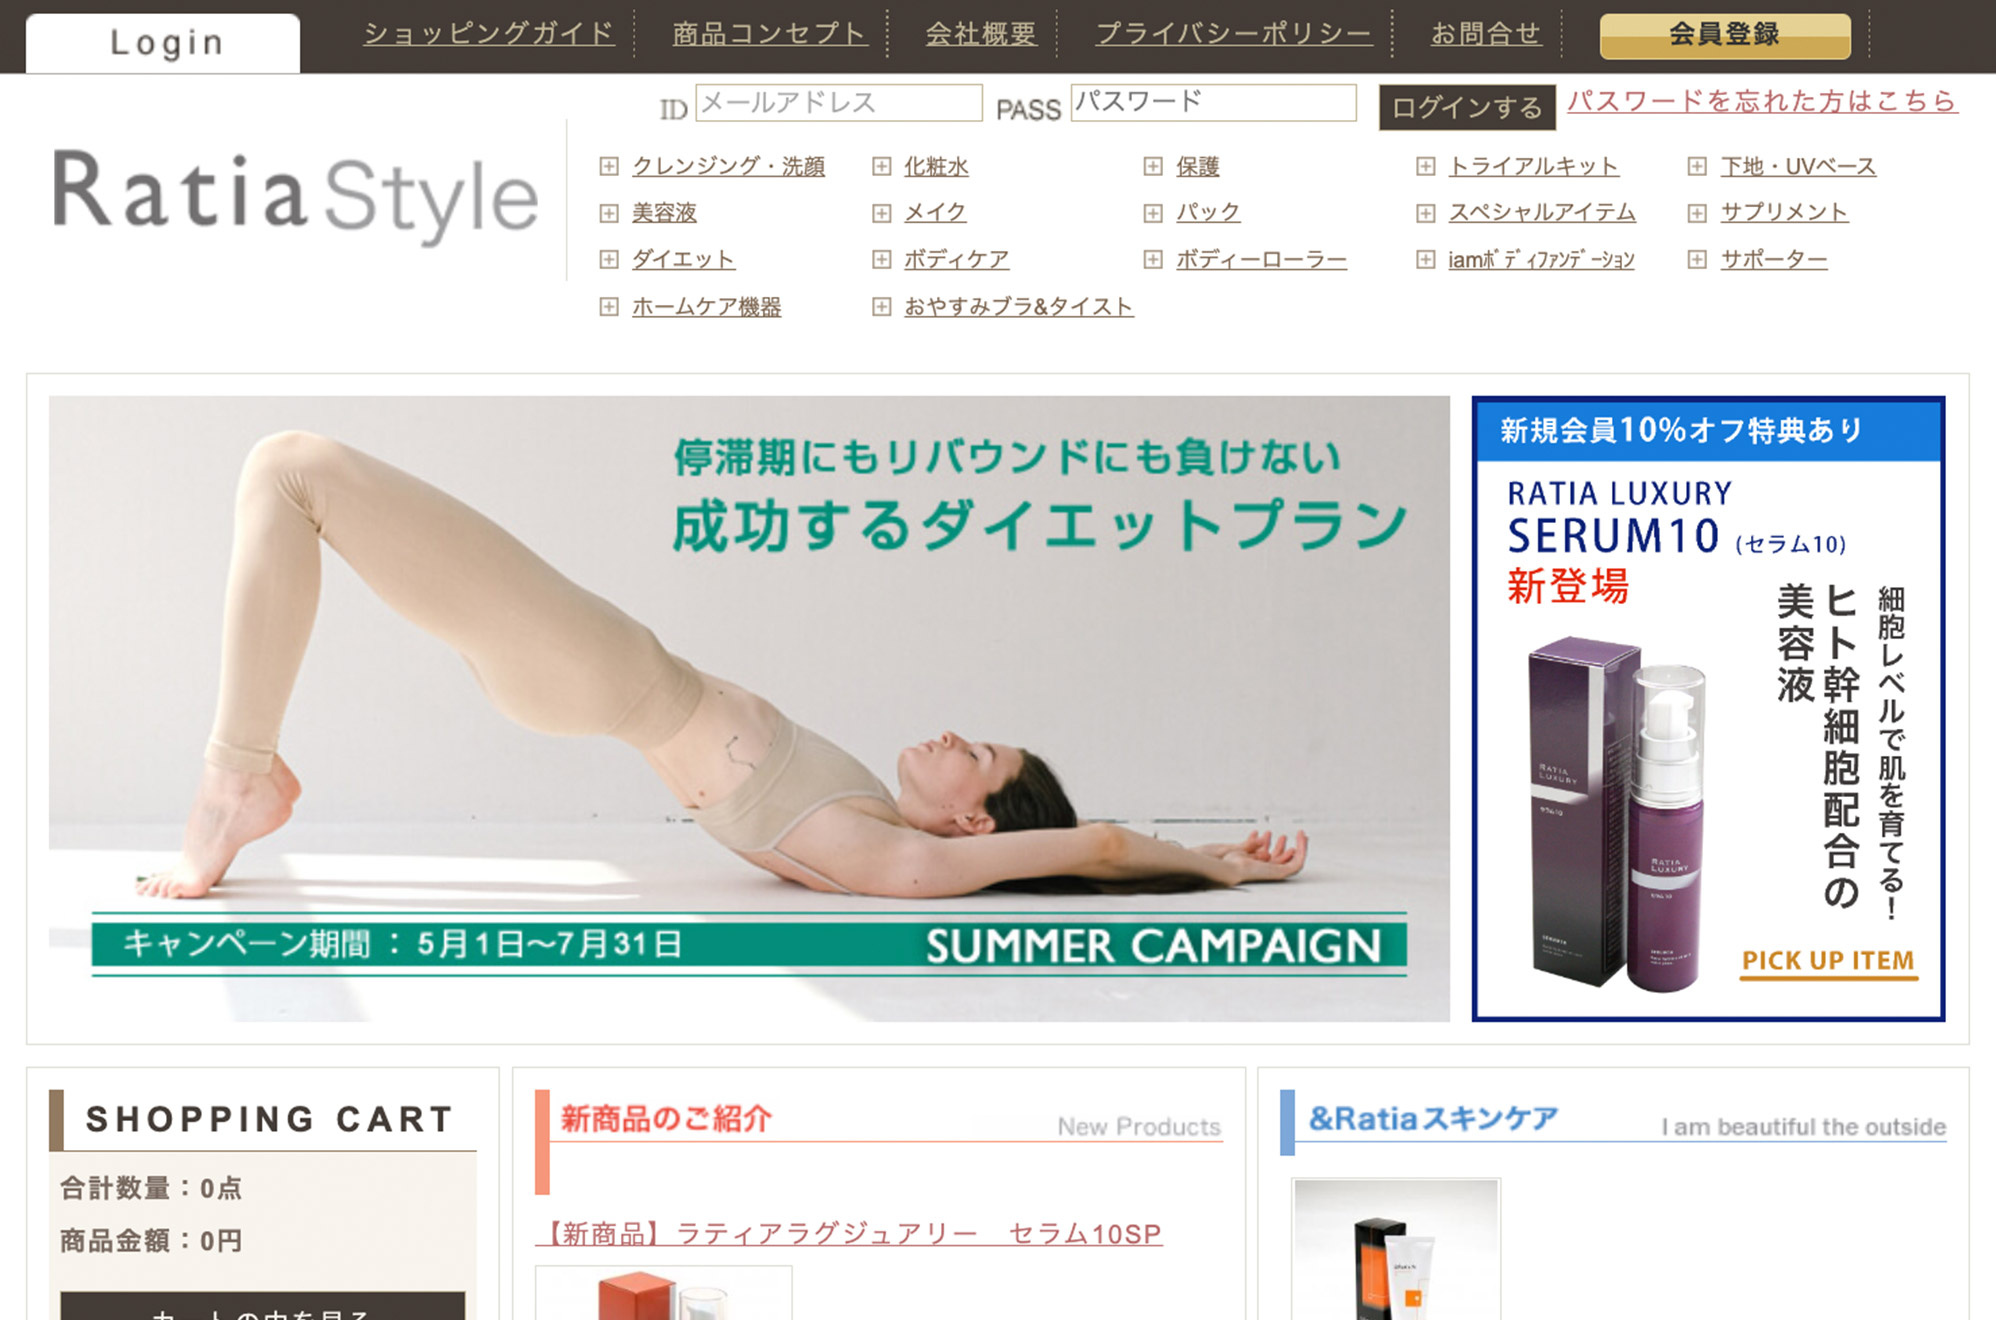Click the plus icon beside おやすみブラ&タイスト
Image resolution: width=1996 pixels, height=1320 pixels.
(x=881, y=307)
